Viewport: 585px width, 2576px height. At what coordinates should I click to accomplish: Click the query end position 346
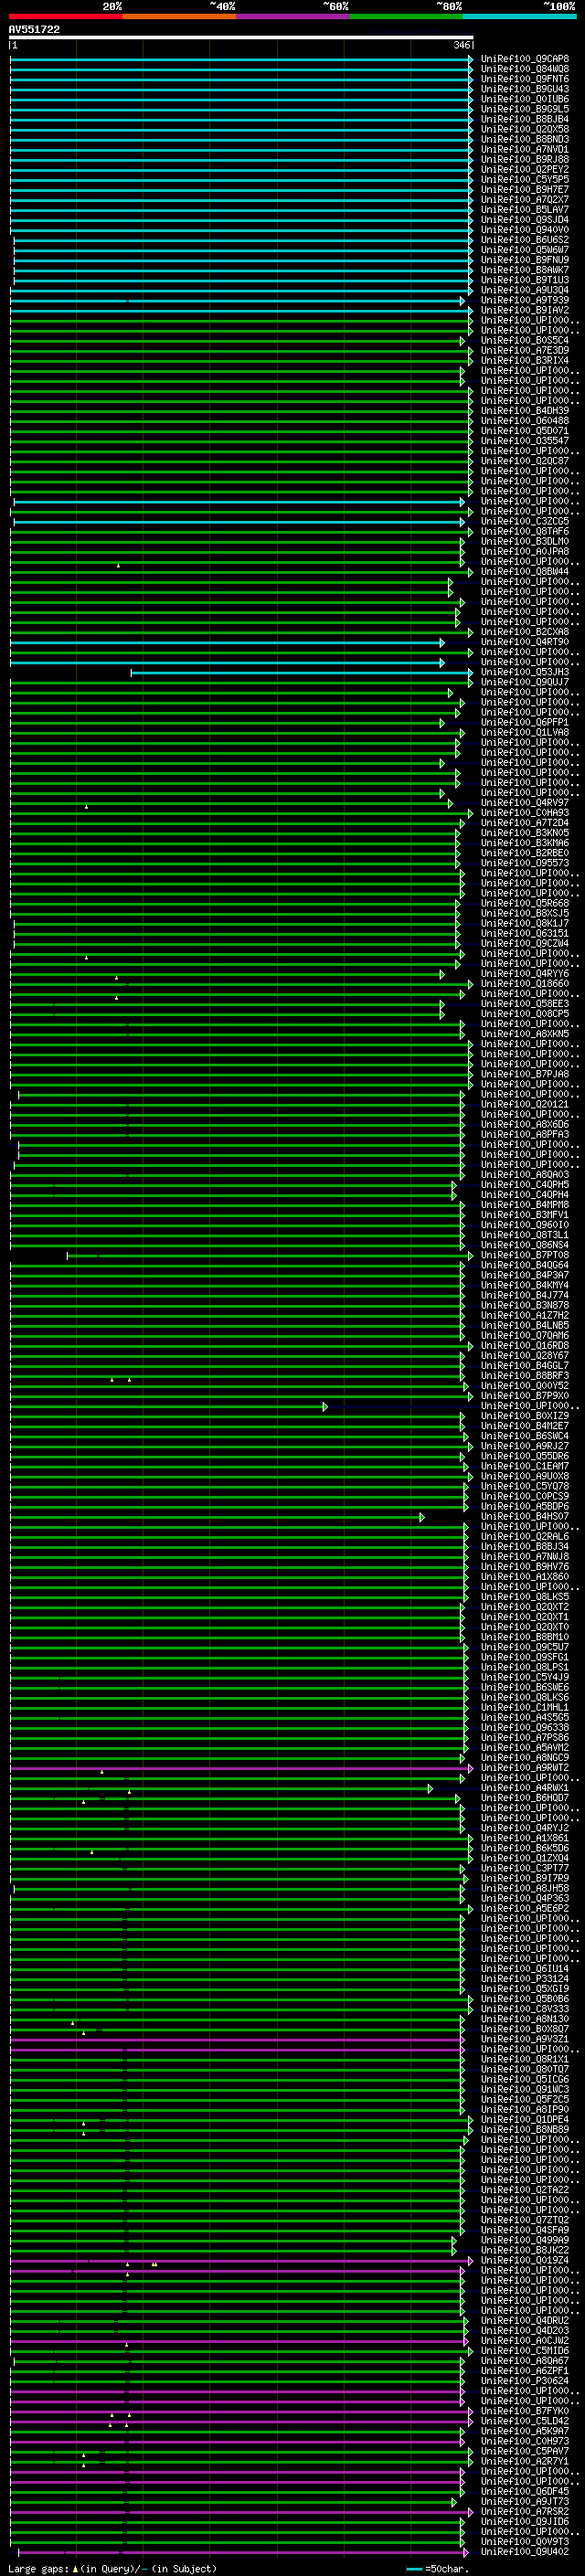(461, 45)
